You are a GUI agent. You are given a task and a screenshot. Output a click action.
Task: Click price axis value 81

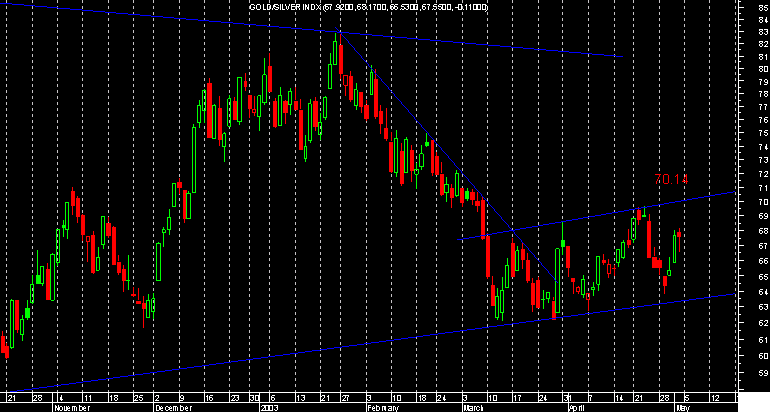point(764,56)
